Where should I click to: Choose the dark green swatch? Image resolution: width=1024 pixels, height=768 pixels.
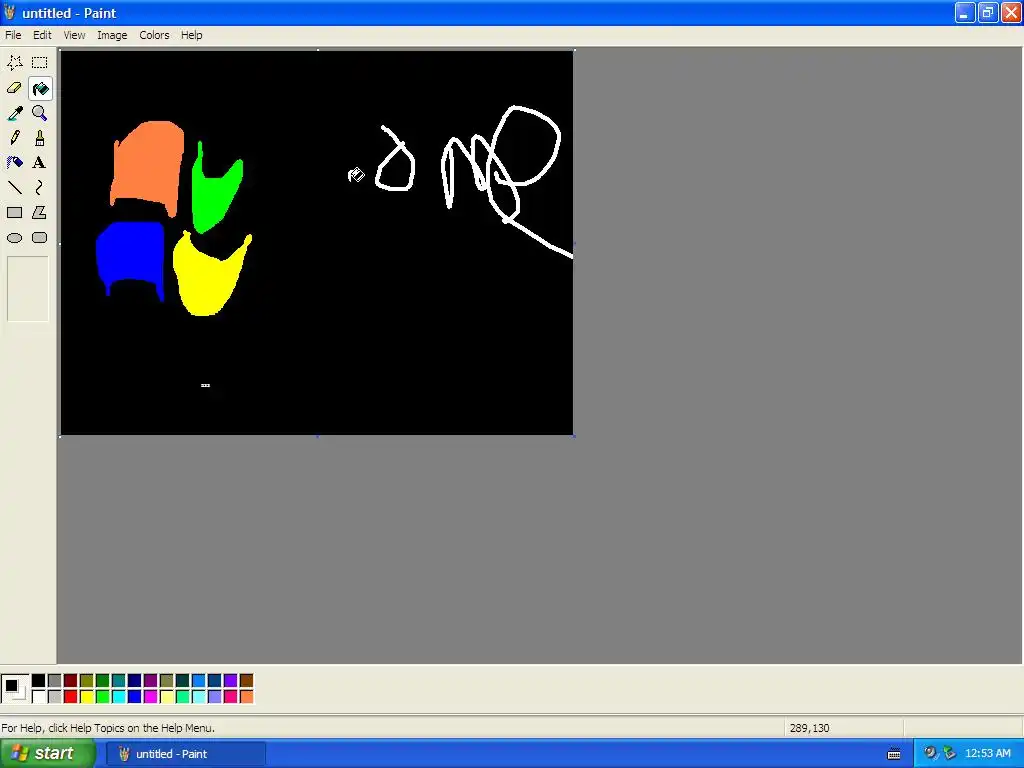103,681
